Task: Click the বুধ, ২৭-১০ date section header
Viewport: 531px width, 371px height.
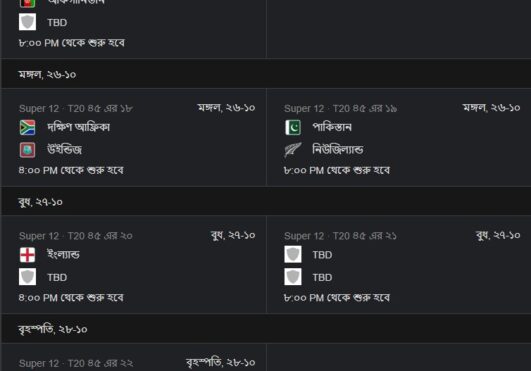Action: click(x=266, y=201)
